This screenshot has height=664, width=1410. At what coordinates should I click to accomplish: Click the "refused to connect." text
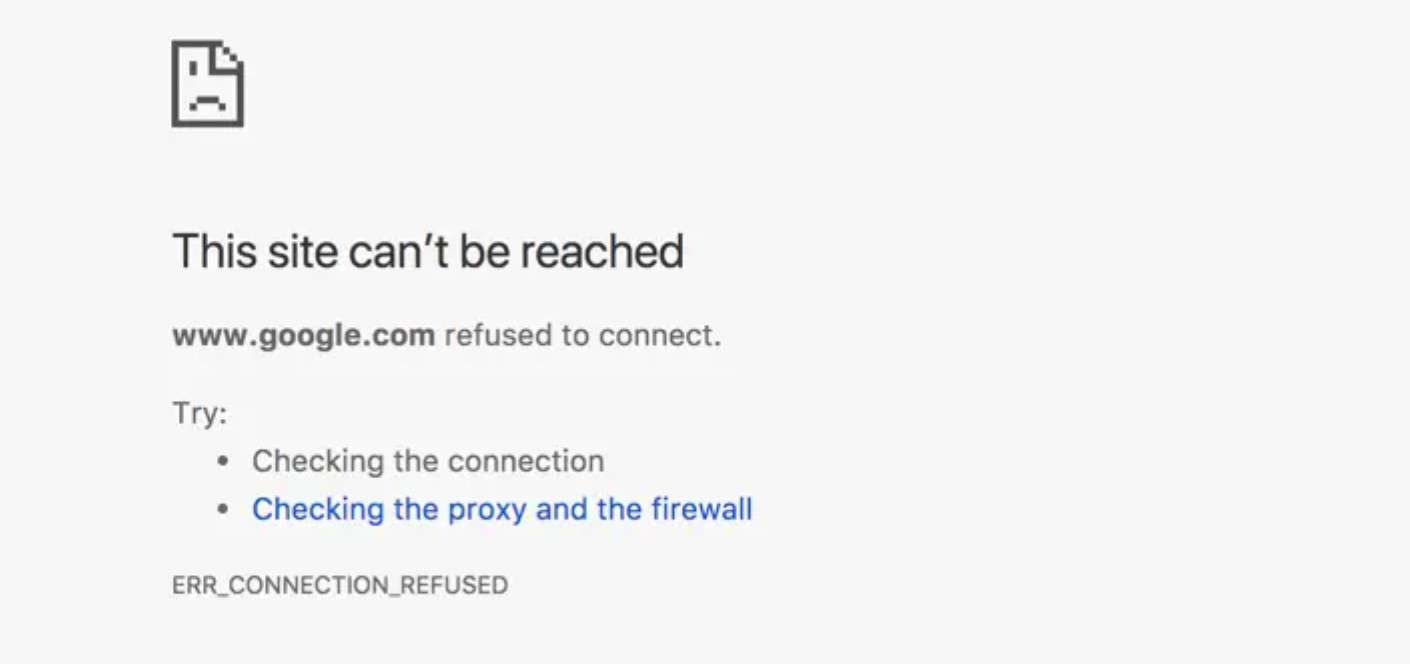[x=582, y=335]
